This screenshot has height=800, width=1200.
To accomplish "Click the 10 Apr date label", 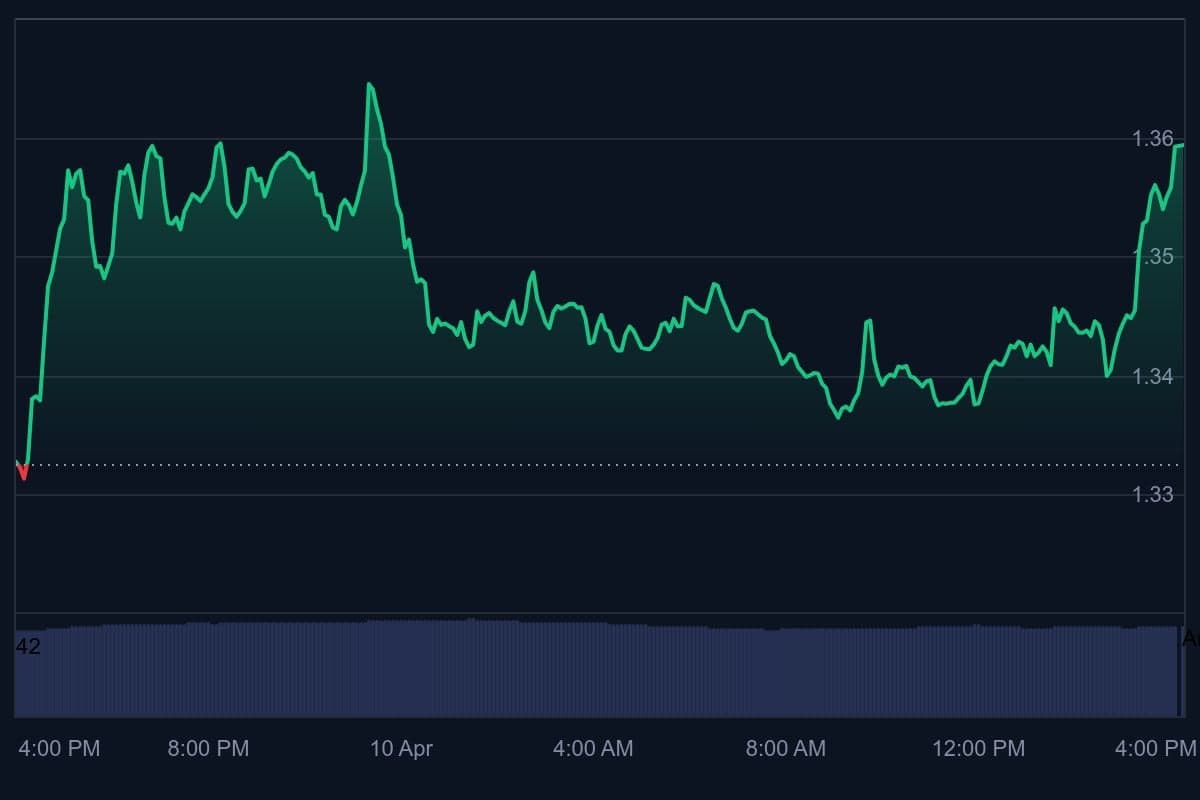I will (401, 748).
